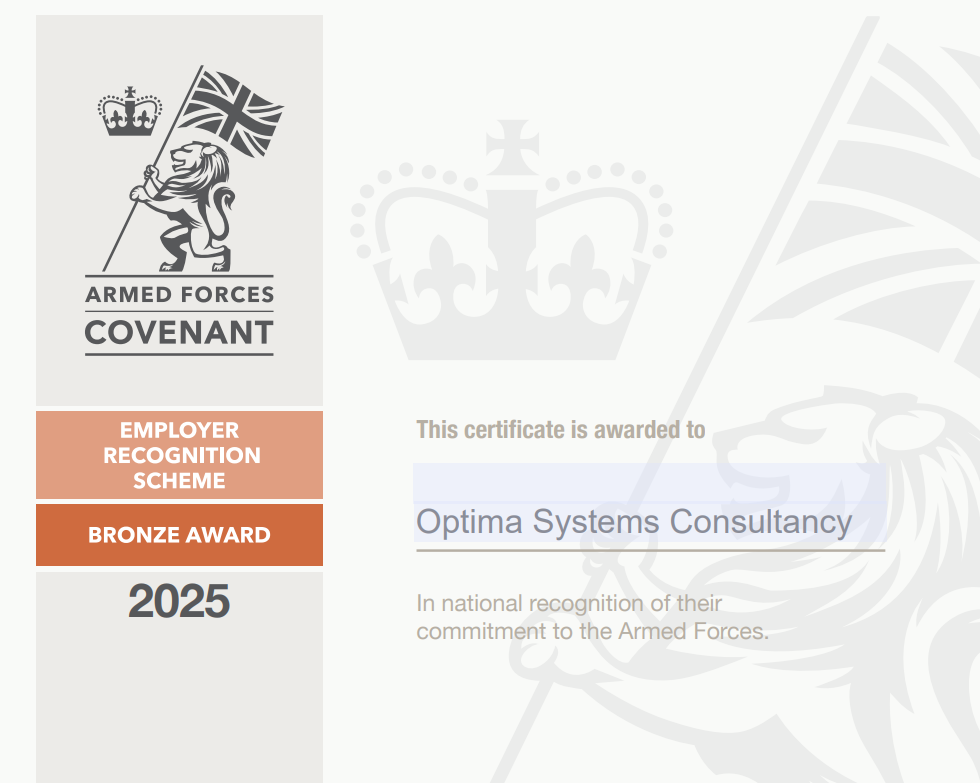Click the "commitment to the Armed Forces." line
This screenshot has height=783, width=980.
[593, 631]
